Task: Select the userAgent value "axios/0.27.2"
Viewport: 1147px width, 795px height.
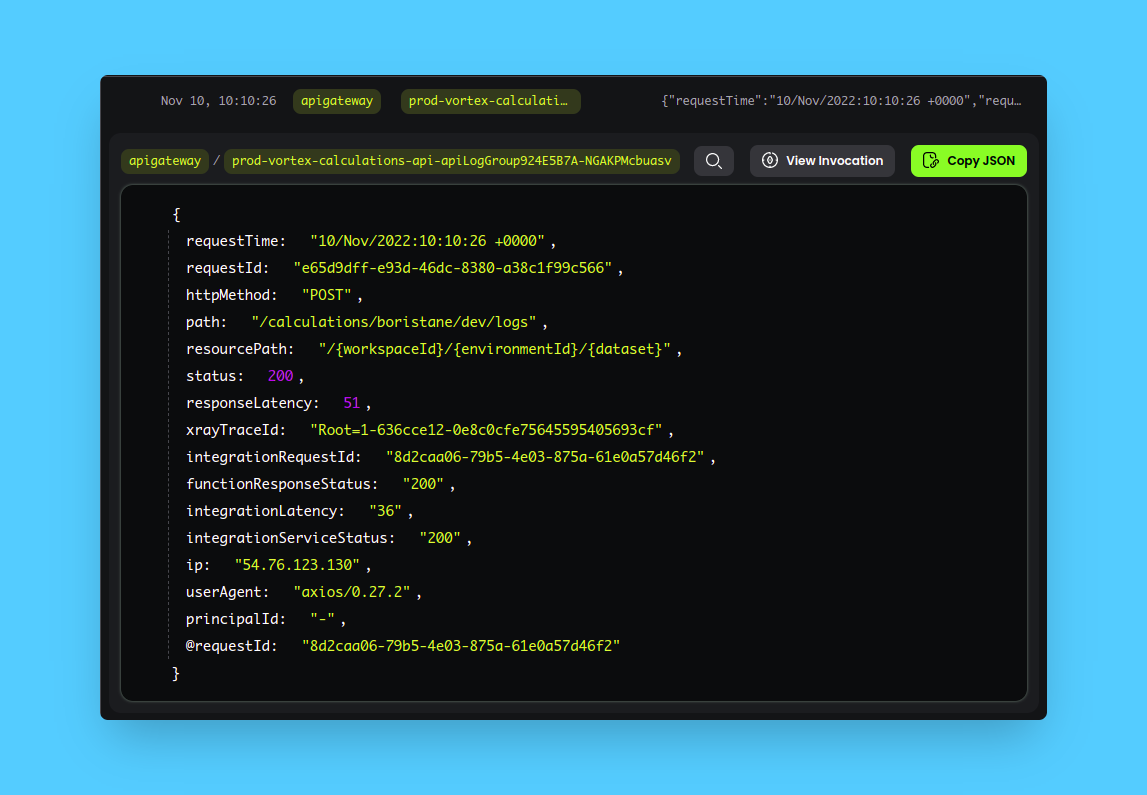Action: 352,592
